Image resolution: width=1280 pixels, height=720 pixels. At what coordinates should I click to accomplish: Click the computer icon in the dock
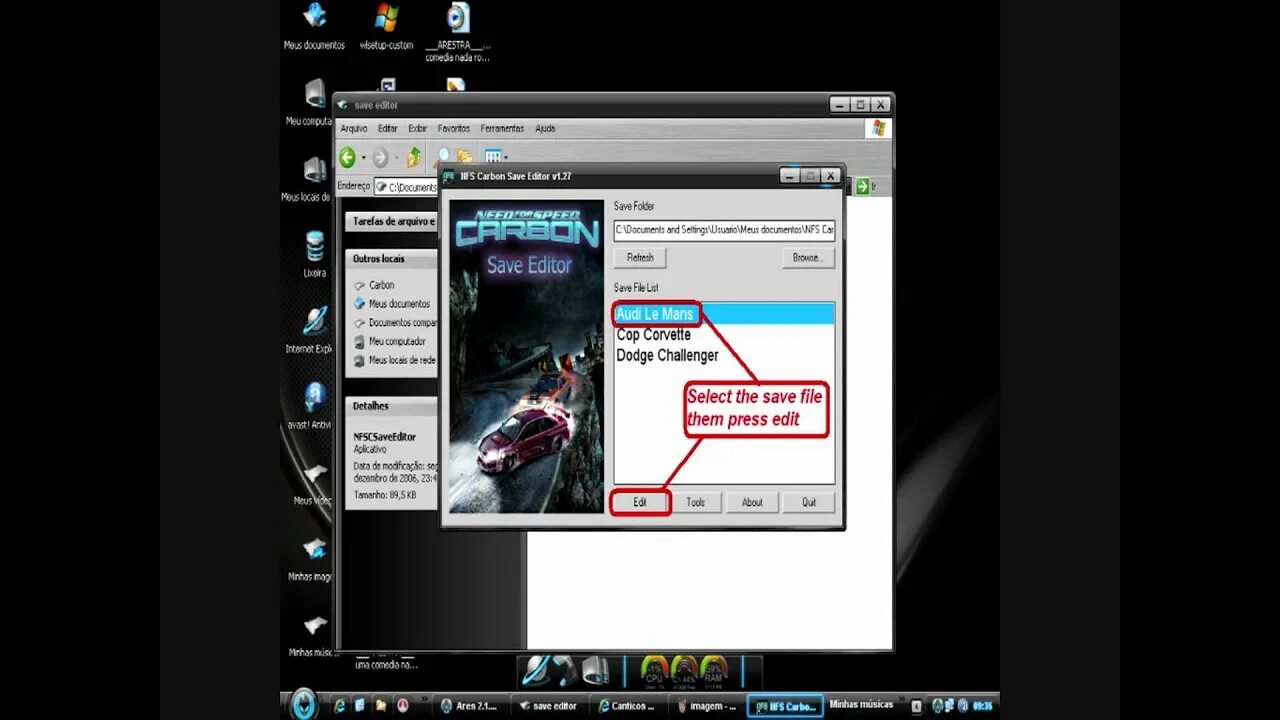coord(596,670)
